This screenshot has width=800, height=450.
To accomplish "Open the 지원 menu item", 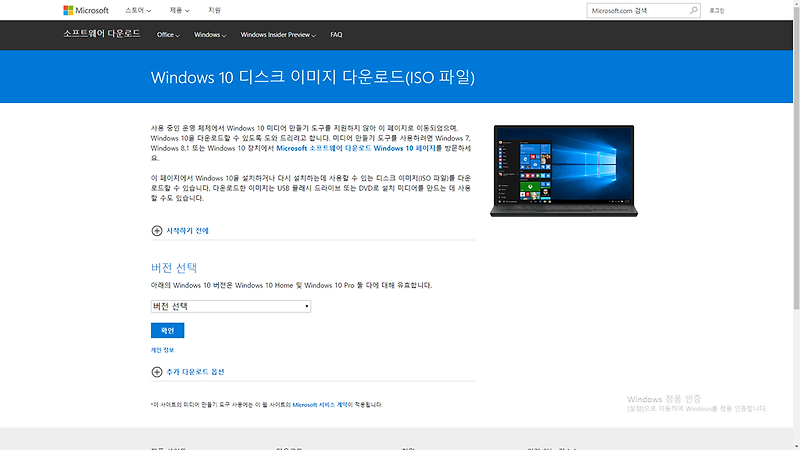I will 214,10.
